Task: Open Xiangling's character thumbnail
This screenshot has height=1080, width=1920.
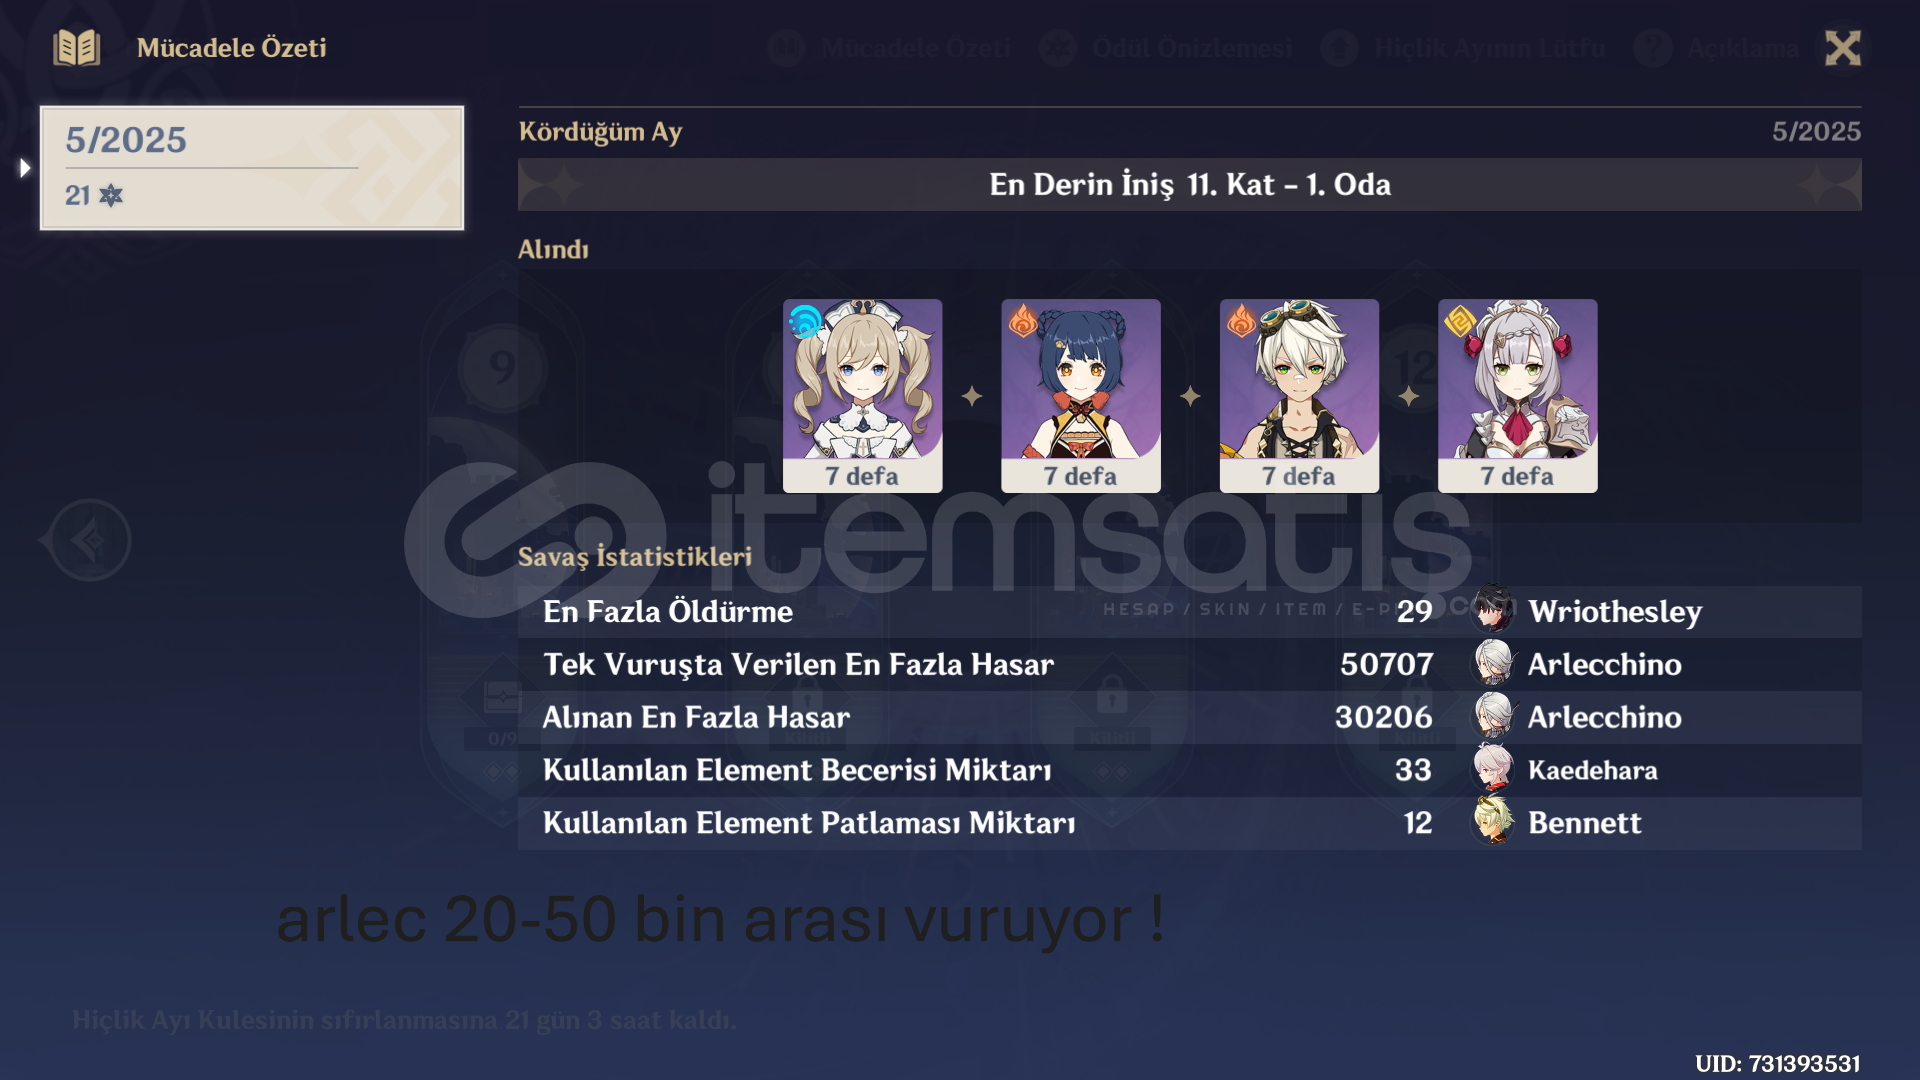Action: (1081, 395)
